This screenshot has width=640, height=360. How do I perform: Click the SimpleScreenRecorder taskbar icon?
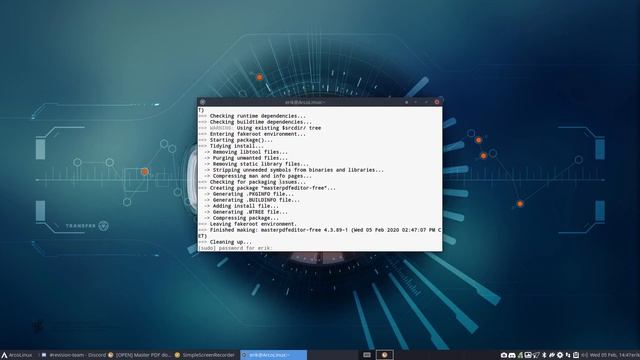click(x=177, y=355)
